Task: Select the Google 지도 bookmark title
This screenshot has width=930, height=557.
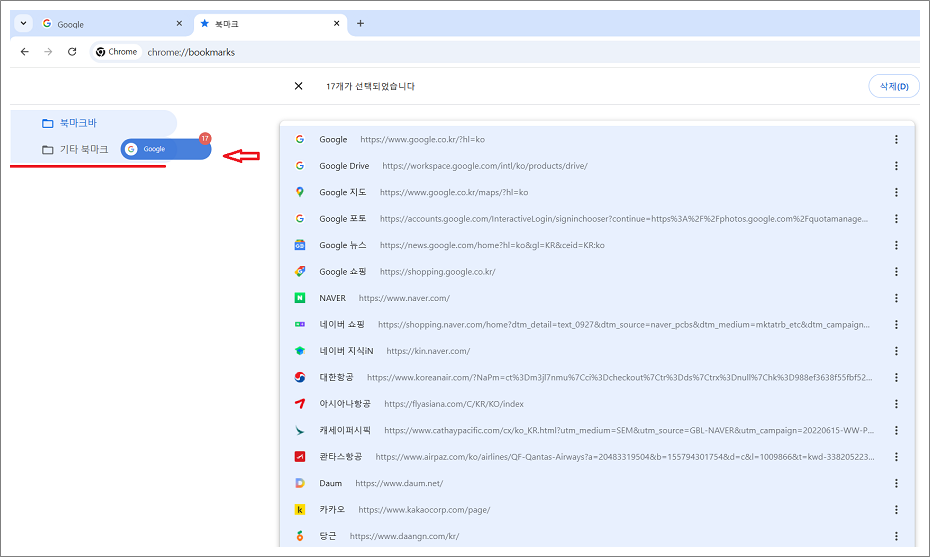Action: [343, 192]
